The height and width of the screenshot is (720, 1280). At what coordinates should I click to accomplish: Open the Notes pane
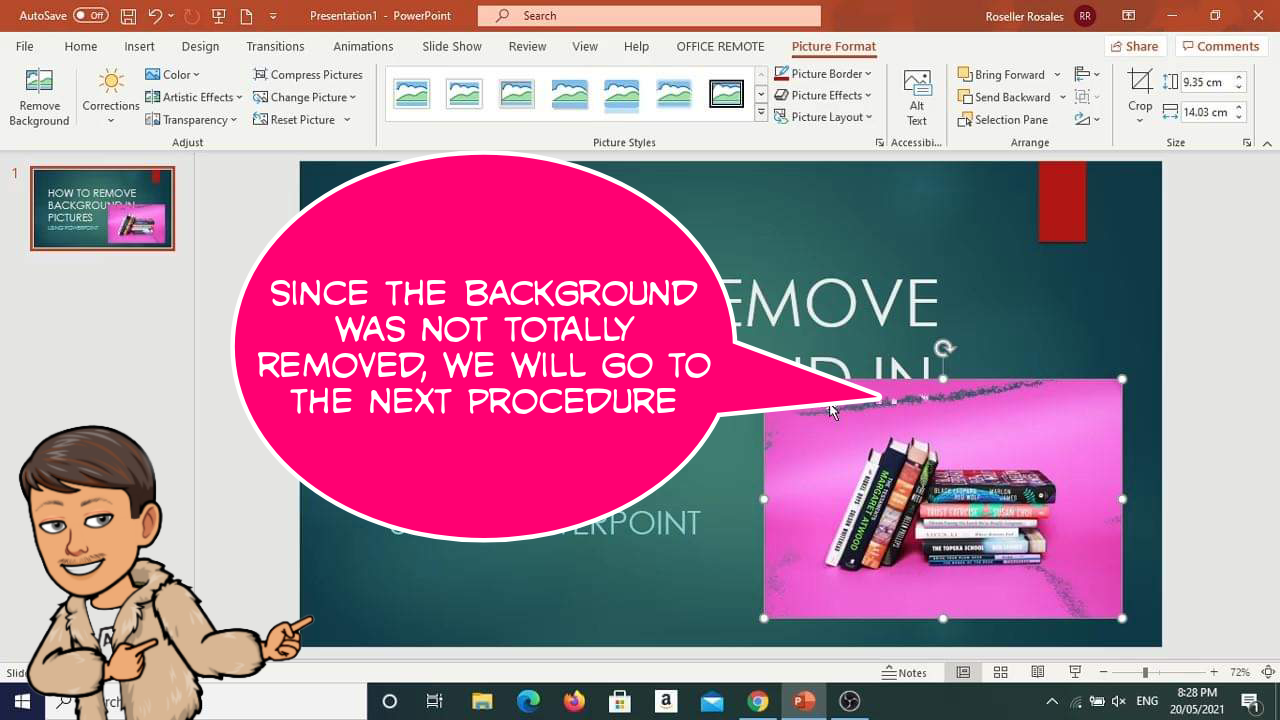[904, 671]
